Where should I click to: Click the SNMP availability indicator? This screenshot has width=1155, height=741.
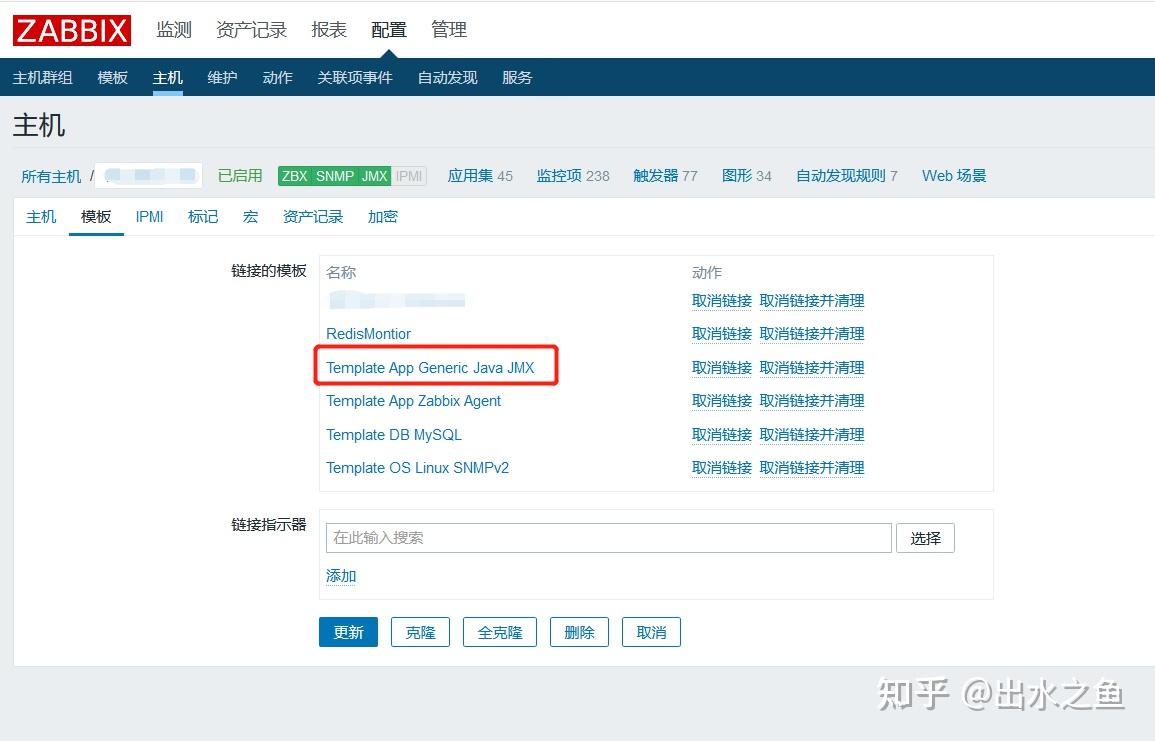[333, 176]
